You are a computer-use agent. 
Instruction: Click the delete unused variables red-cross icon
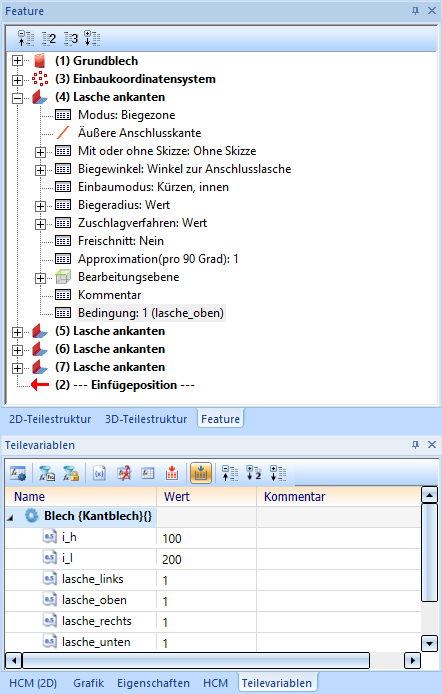(124, 474)
